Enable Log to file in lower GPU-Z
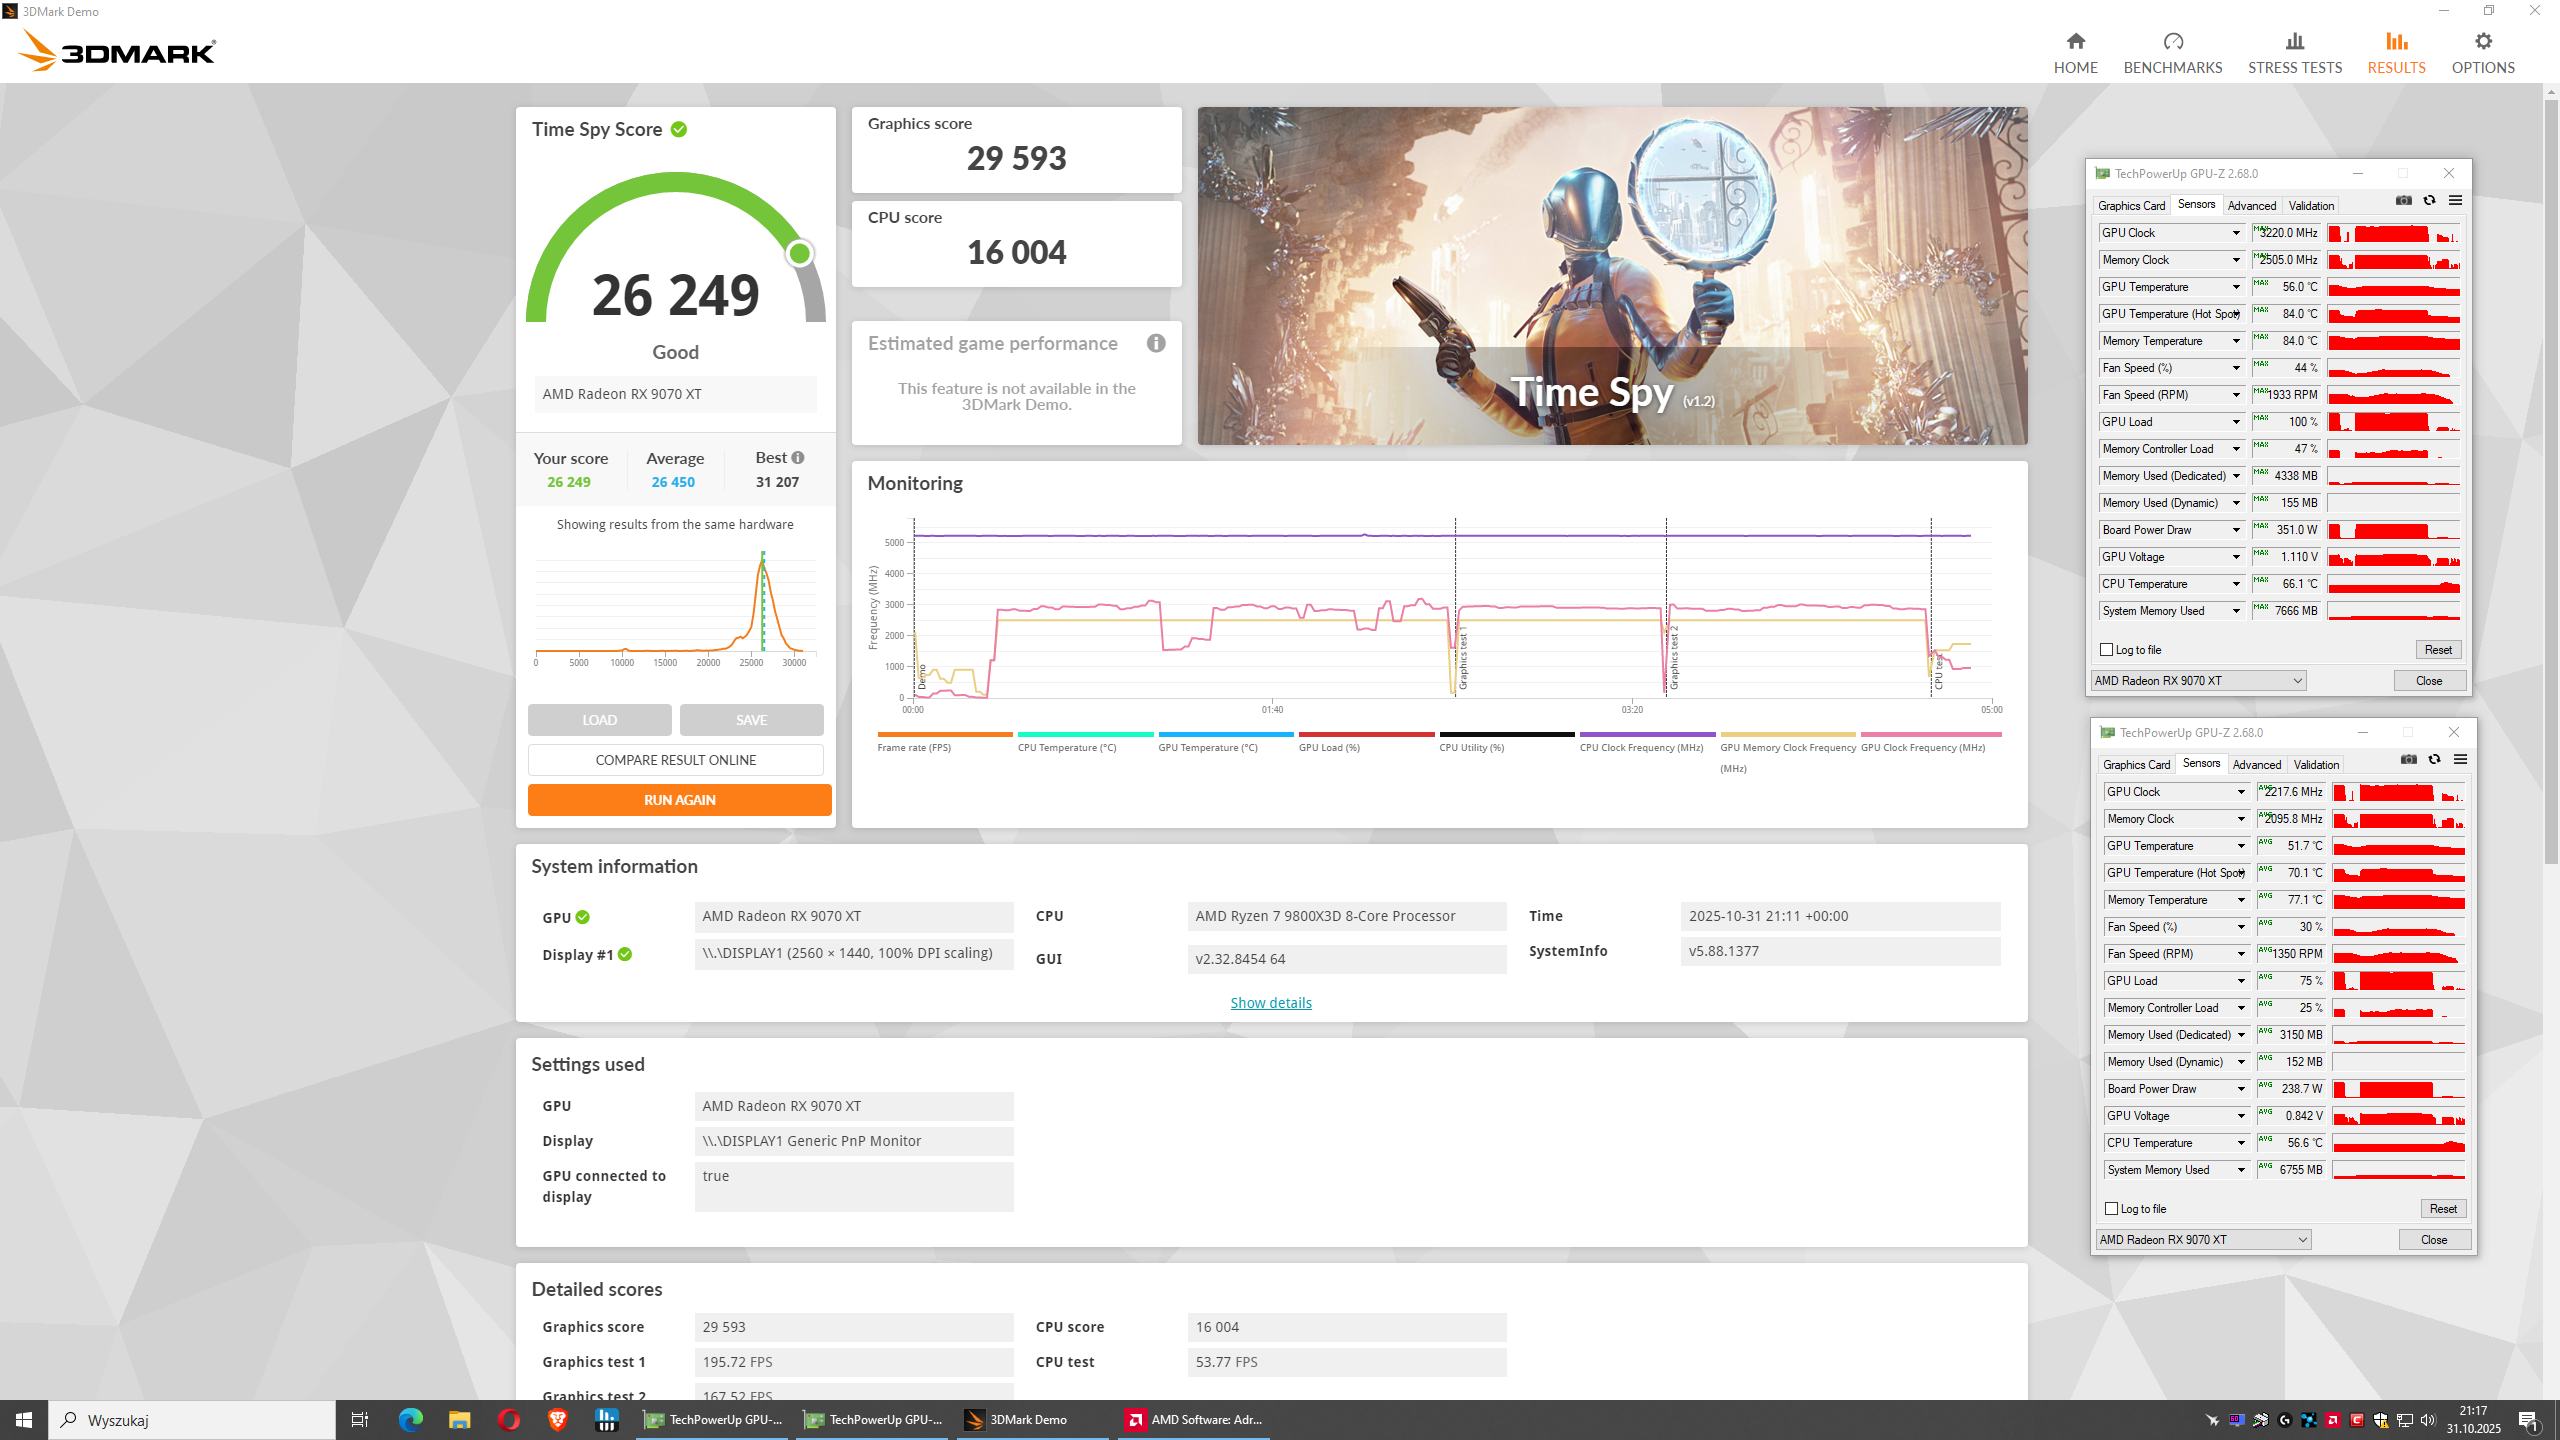 pos(2112,1209)
